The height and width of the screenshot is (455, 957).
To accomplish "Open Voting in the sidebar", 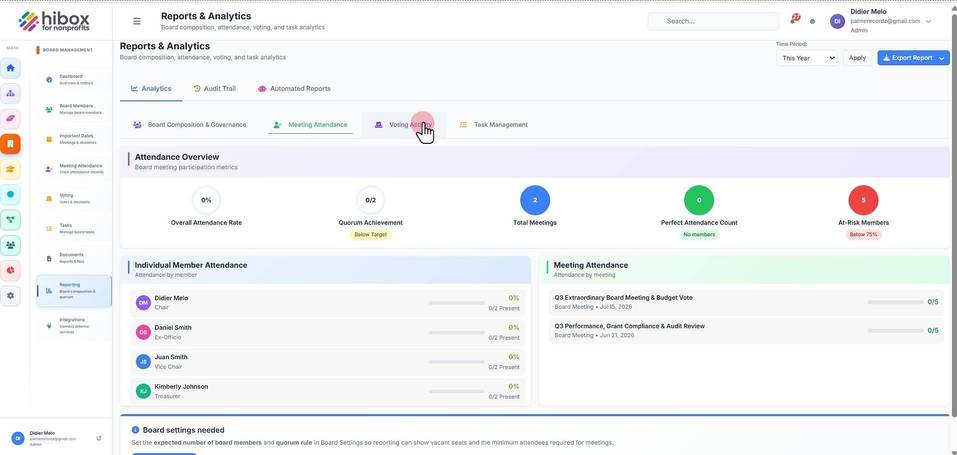I will pos(73,198).
